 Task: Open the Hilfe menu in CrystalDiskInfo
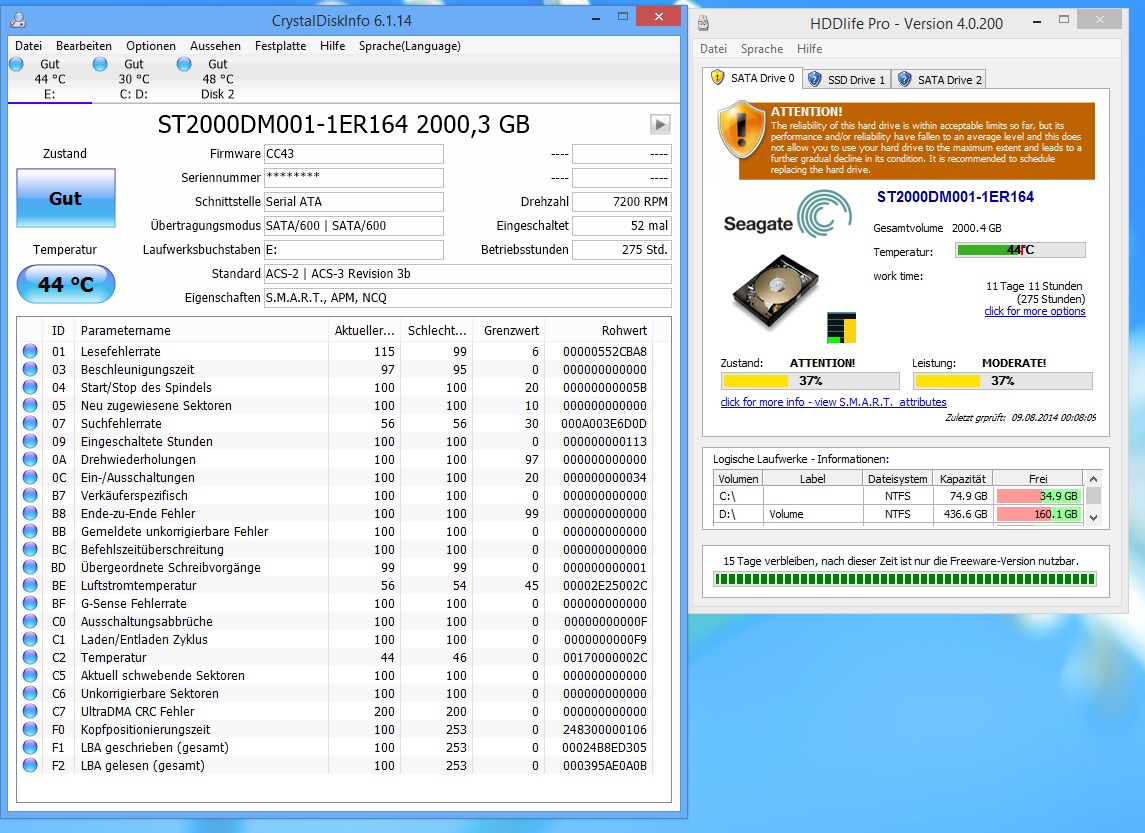(x=332, y=46)
